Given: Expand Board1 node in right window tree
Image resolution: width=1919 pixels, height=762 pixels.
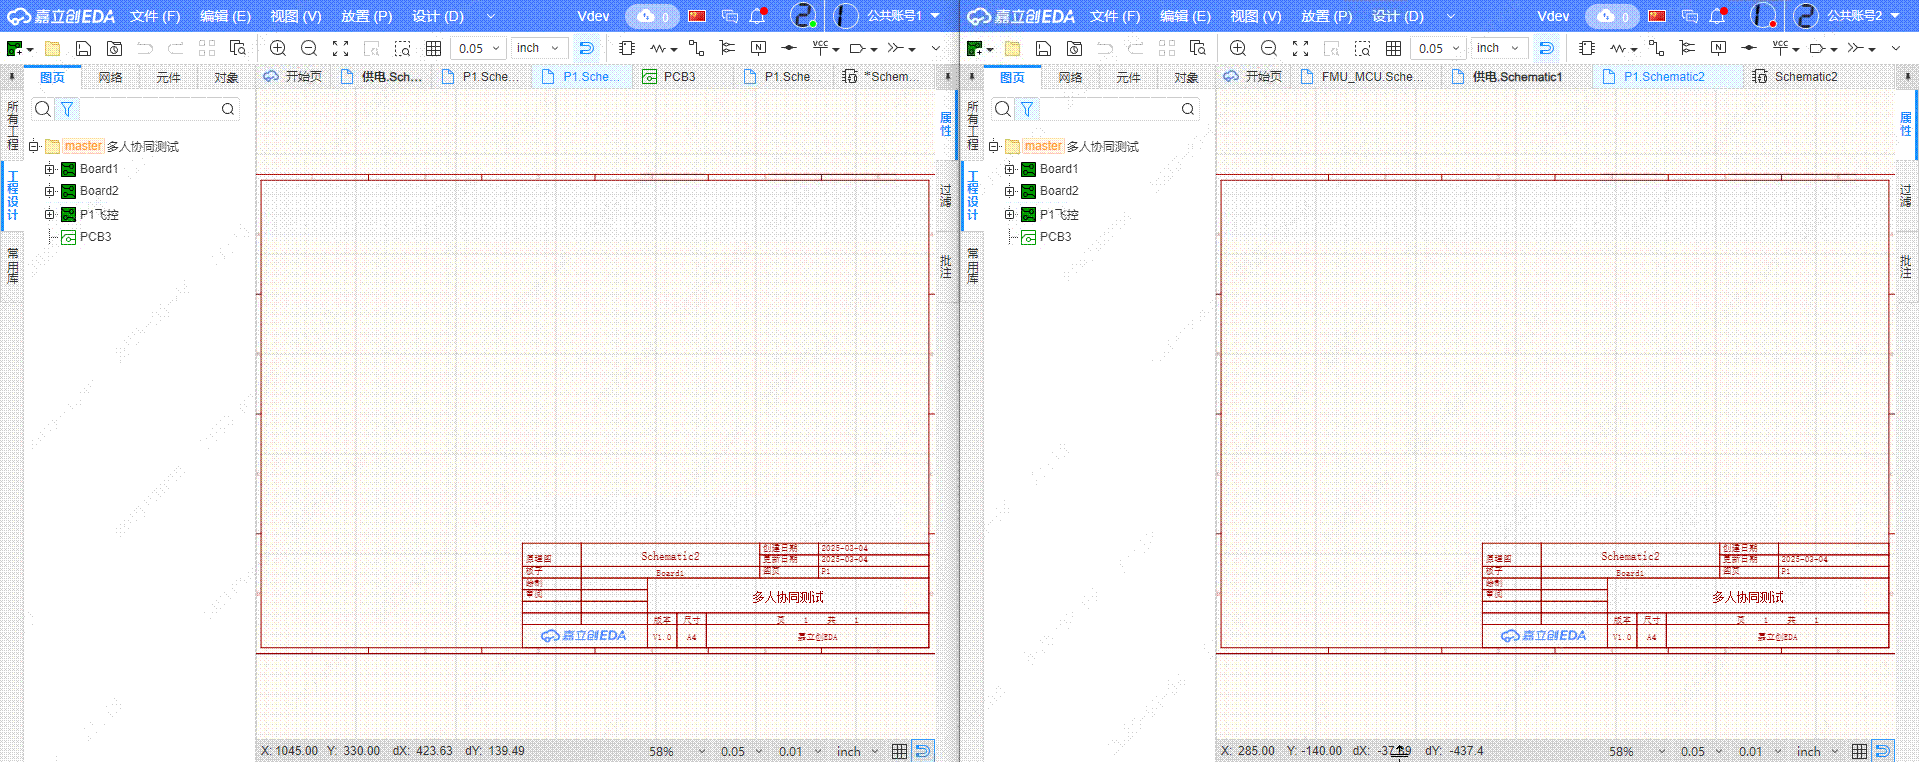Looking at the screenshot, I should (1009, 169).
